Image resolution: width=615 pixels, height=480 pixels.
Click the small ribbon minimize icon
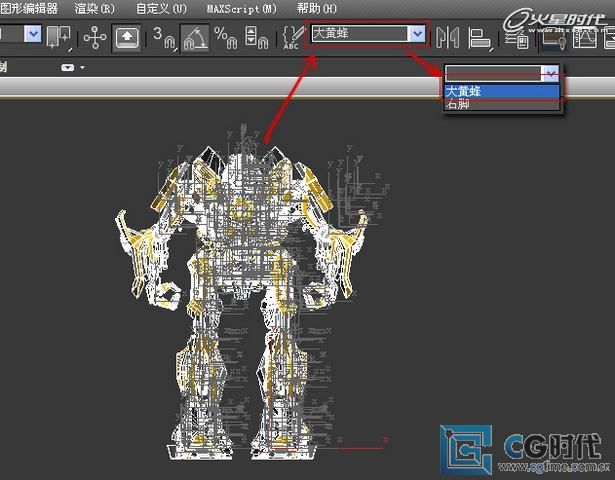(x=67, y=68)
